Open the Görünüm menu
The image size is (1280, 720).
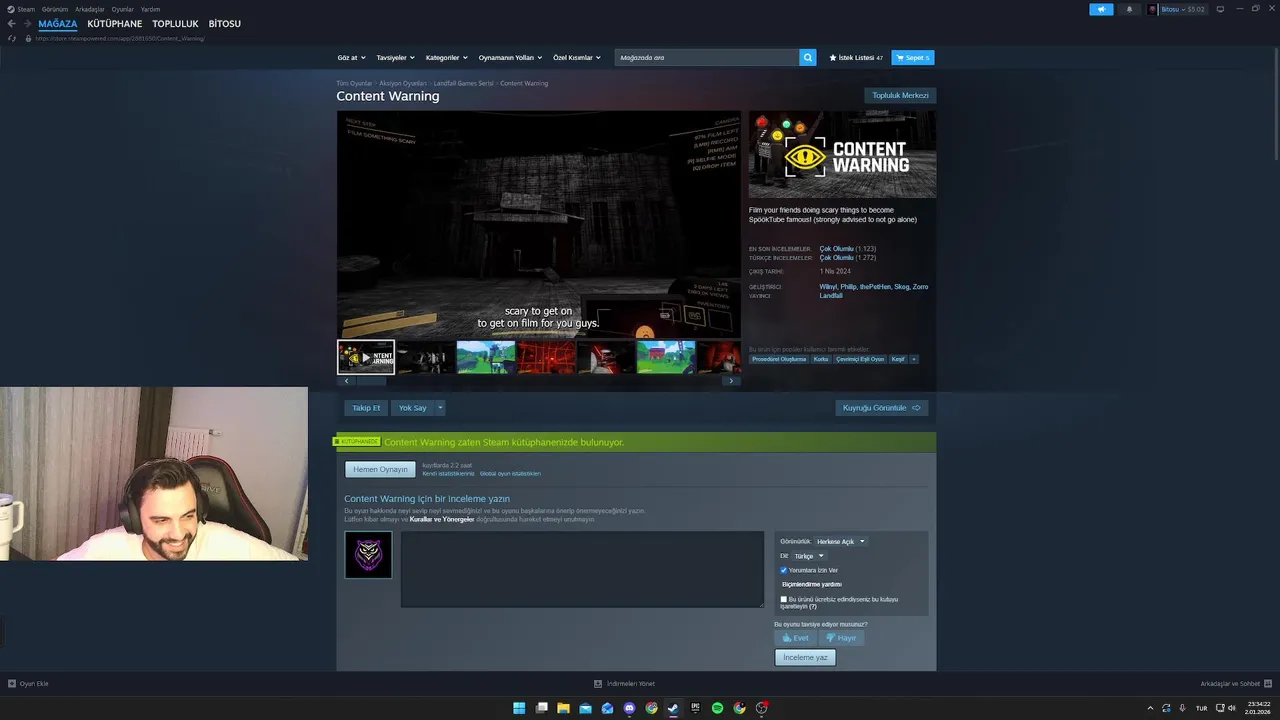coord(55,9)
